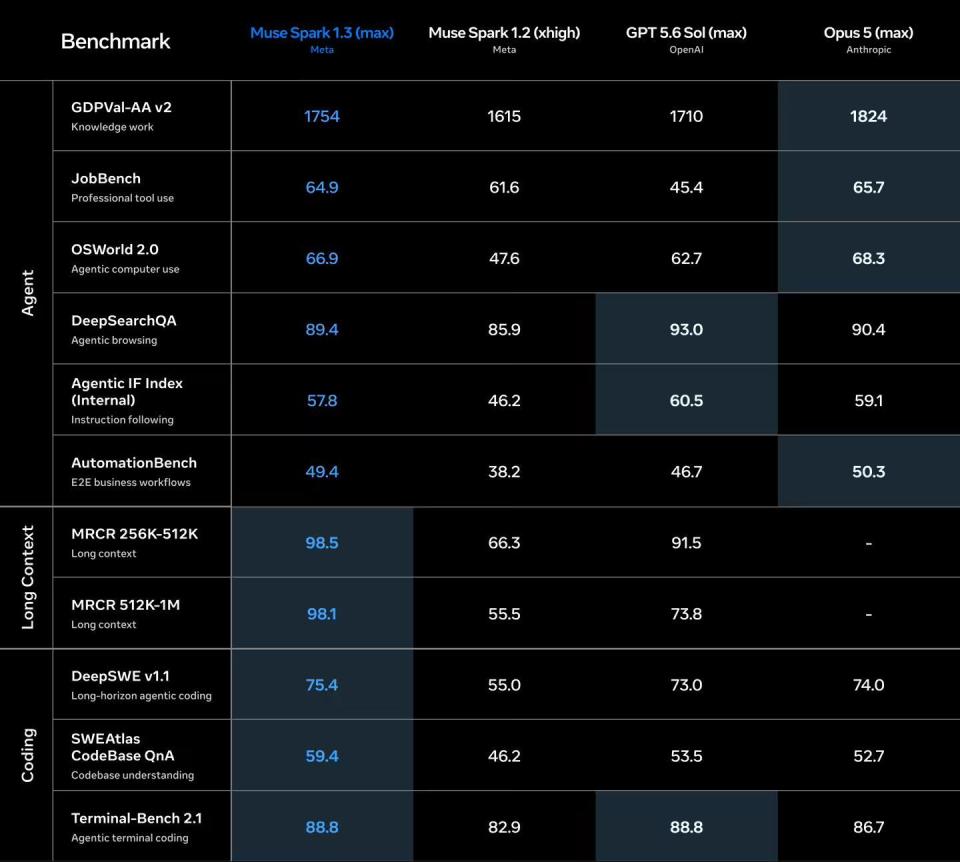Select the DeepSWE v1.1 row label

[120, 676]
